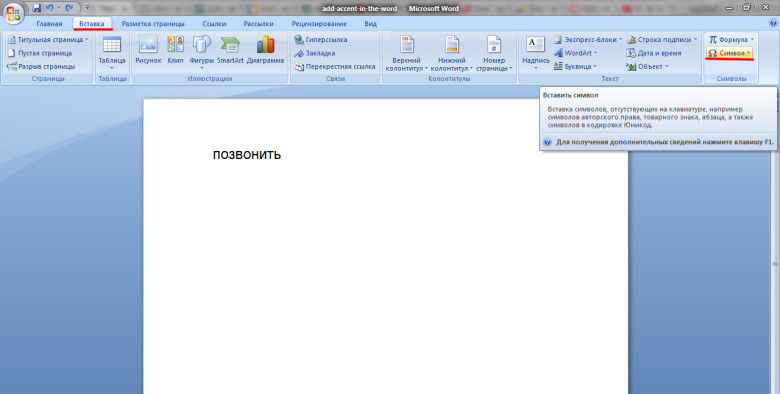This screenshot has height=394, width=780.
Task: Open Строка подписи dropdown
Action: pyautogui.click(x=662, y=39)
